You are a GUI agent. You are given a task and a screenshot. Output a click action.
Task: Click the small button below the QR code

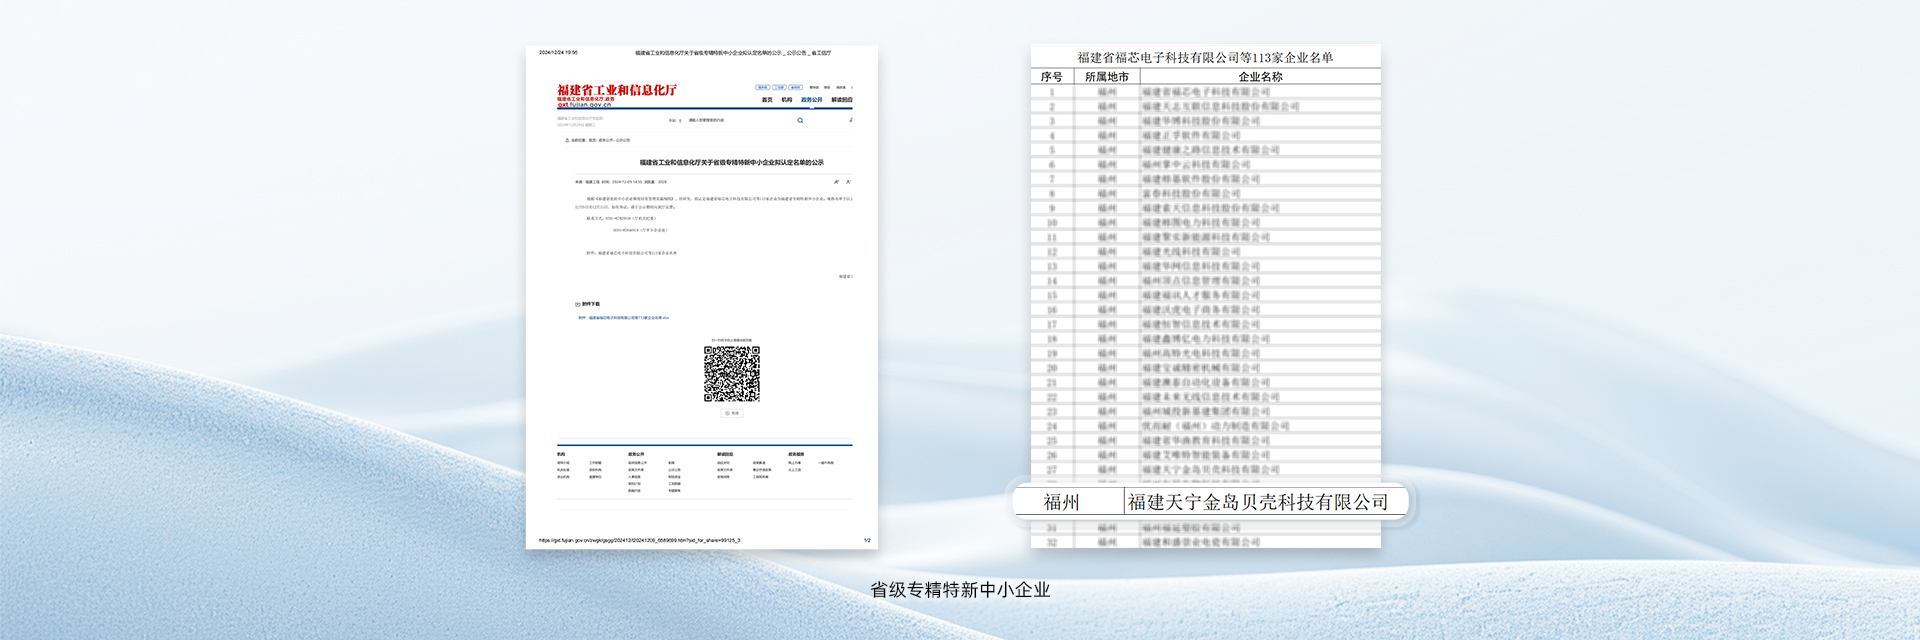732,413
